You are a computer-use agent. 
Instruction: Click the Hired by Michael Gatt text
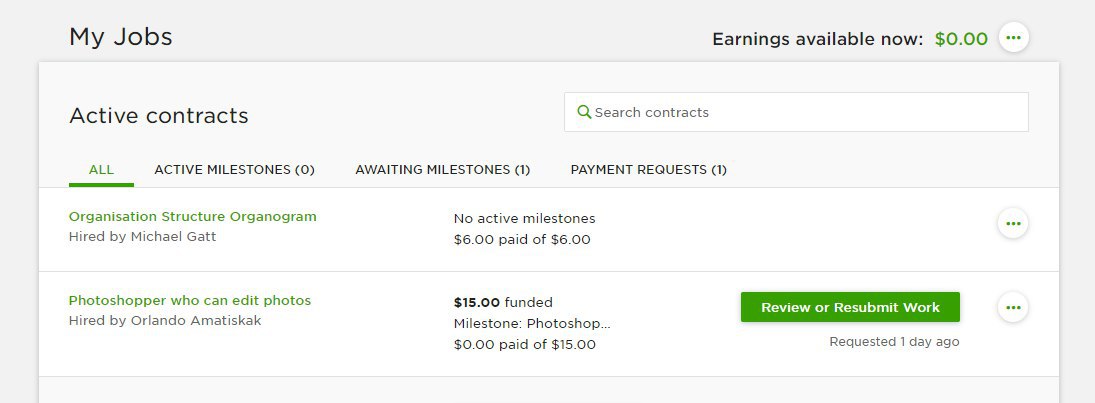[142, 237]
